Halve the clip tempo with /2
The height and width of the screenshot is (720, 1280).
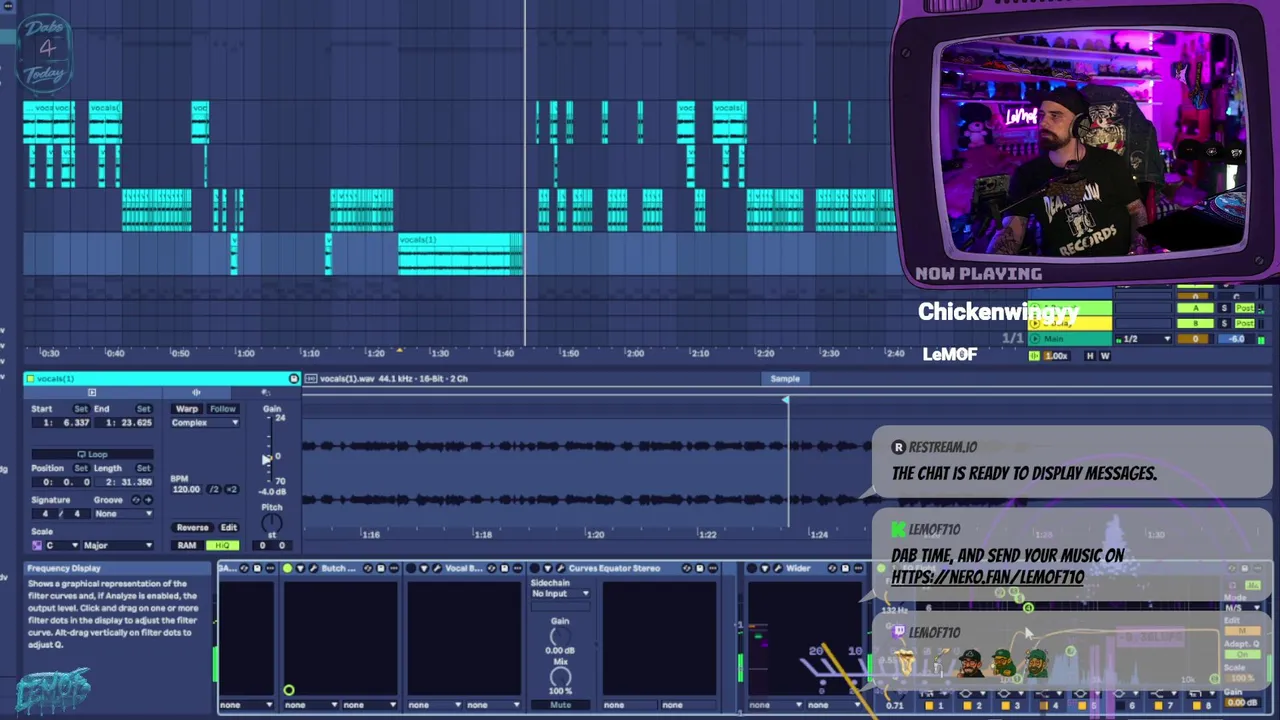coord(214,490)
